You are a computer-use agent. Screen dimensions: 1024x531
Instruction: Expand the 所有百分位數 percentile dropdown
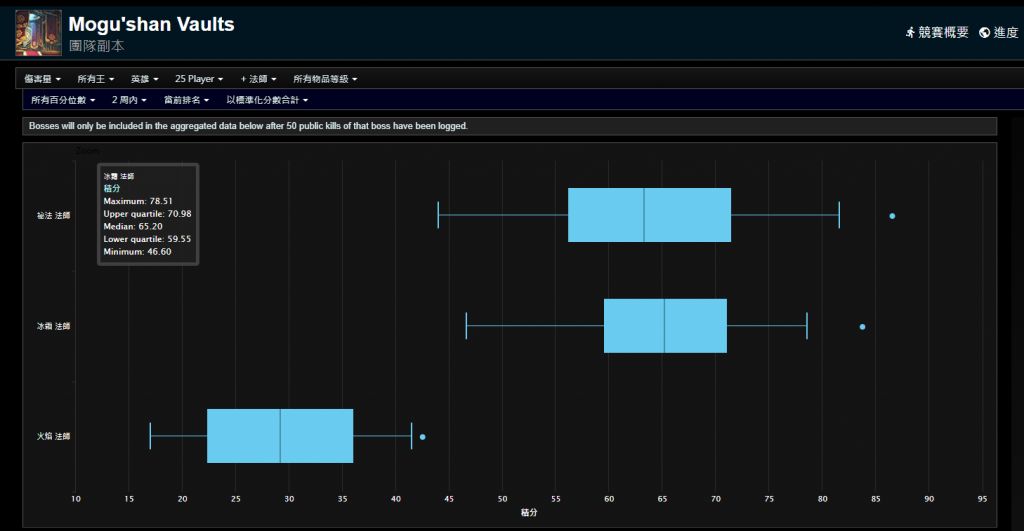[63, 100]
